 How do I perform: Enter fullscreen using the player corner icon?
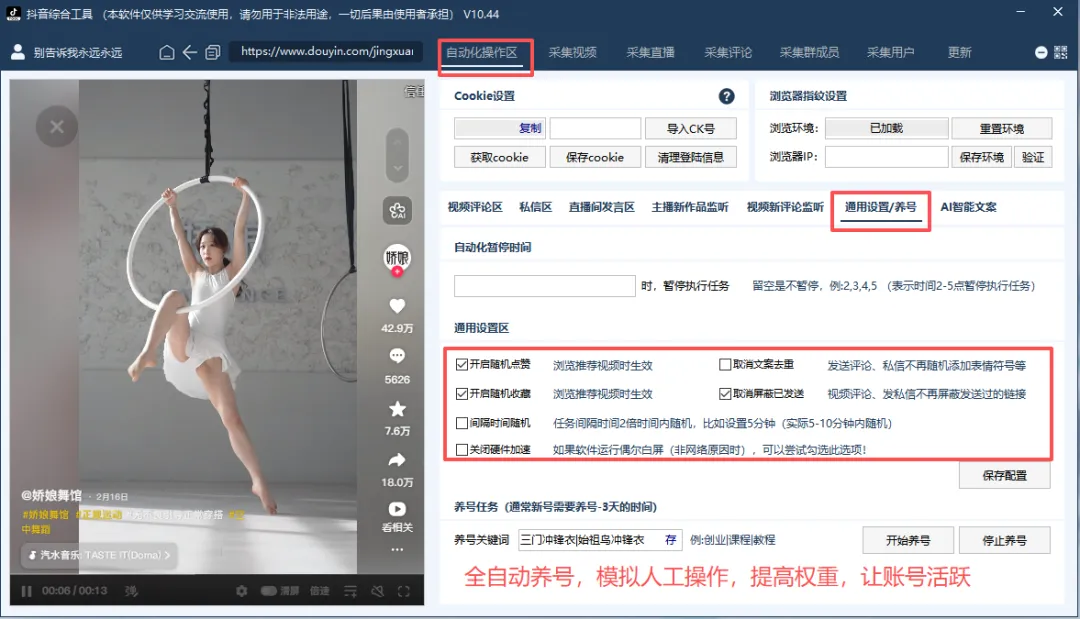point(404,591)
